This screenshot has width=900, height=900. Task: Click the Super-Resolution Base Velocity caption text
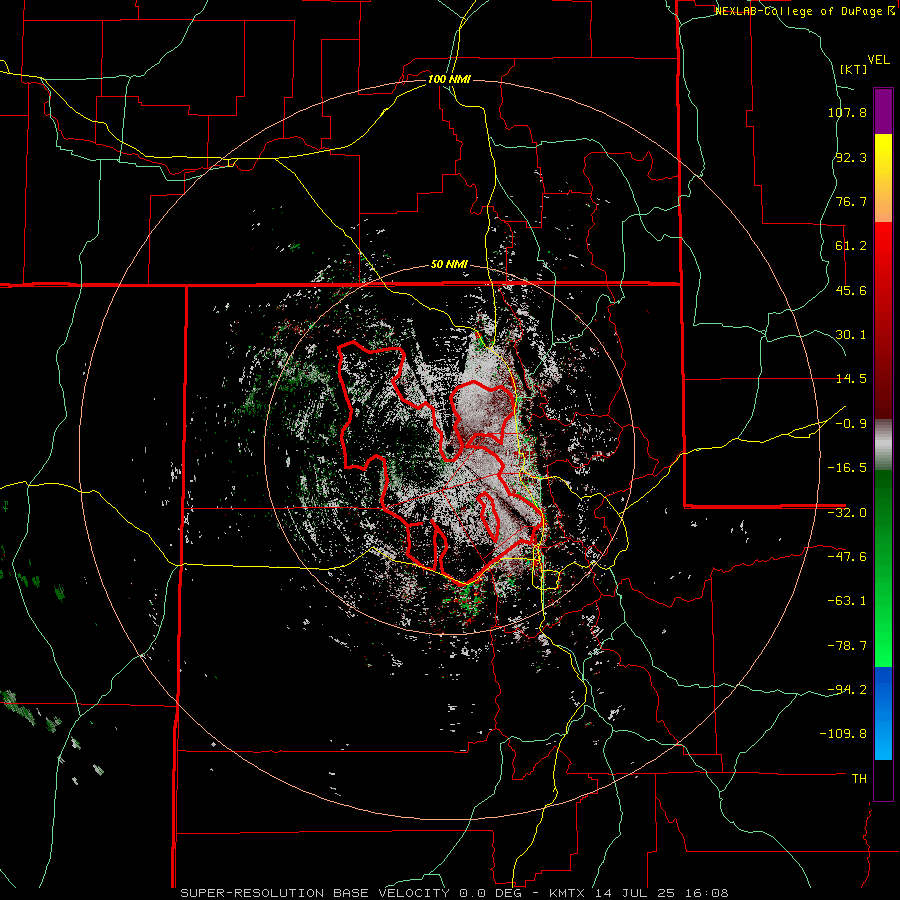[454, 893]
